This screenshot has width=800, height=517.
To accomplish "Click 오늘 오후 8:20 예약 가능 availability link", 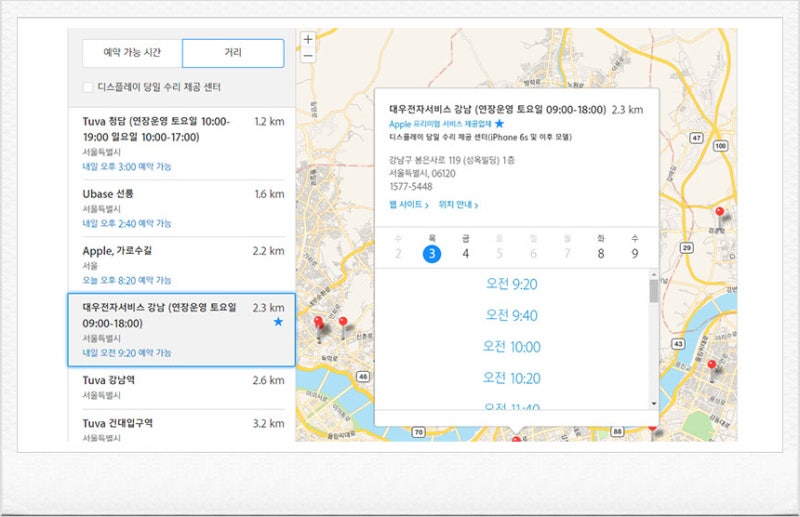I will 127,280.
